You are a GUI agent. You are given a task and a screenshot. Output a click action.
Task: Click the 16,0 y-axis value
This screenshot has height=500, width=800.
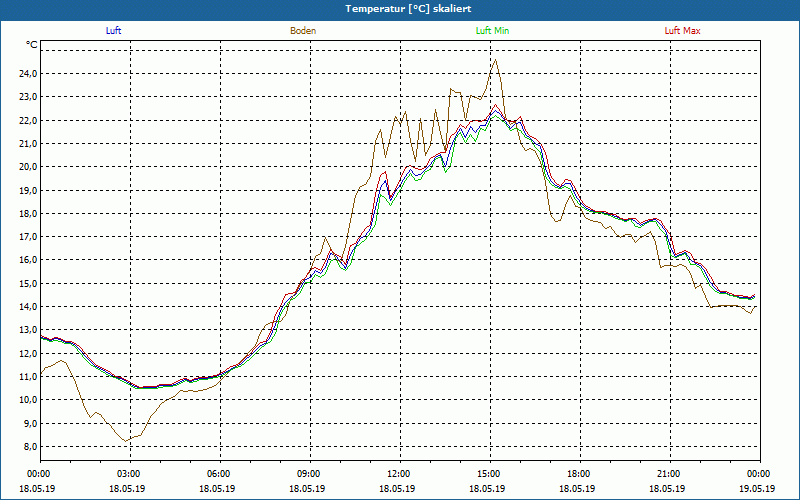[x=28, y=260]
